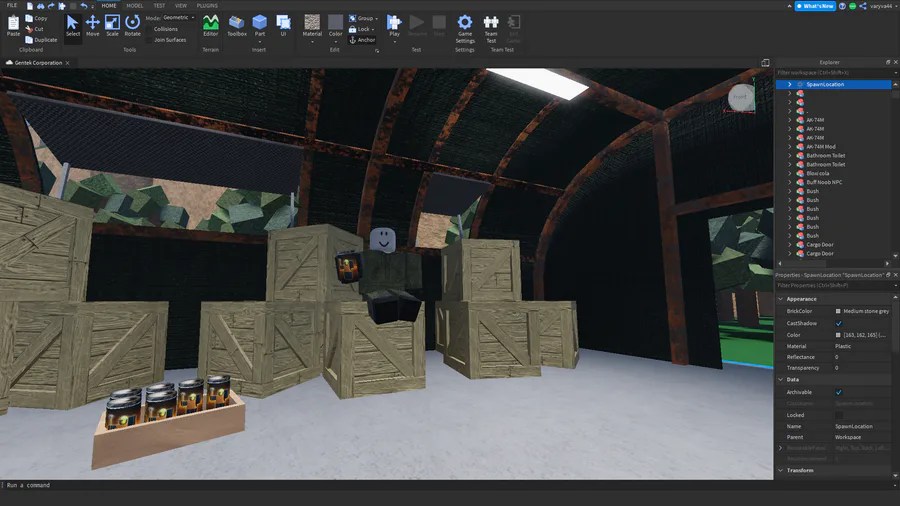900x506 pixels.
Task: Switch to the PLUGINS ribbon tab
Action: [207, 6]
